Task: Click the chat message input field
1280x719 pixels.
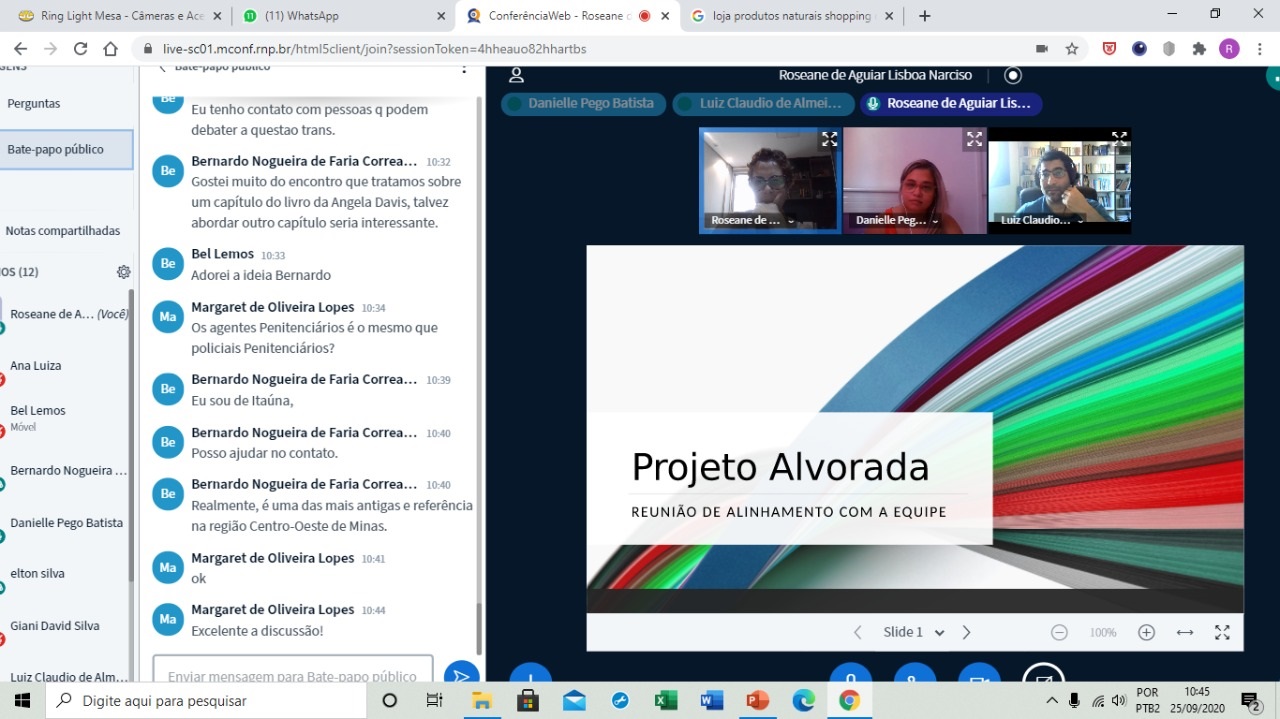Action: pos(293,670)
